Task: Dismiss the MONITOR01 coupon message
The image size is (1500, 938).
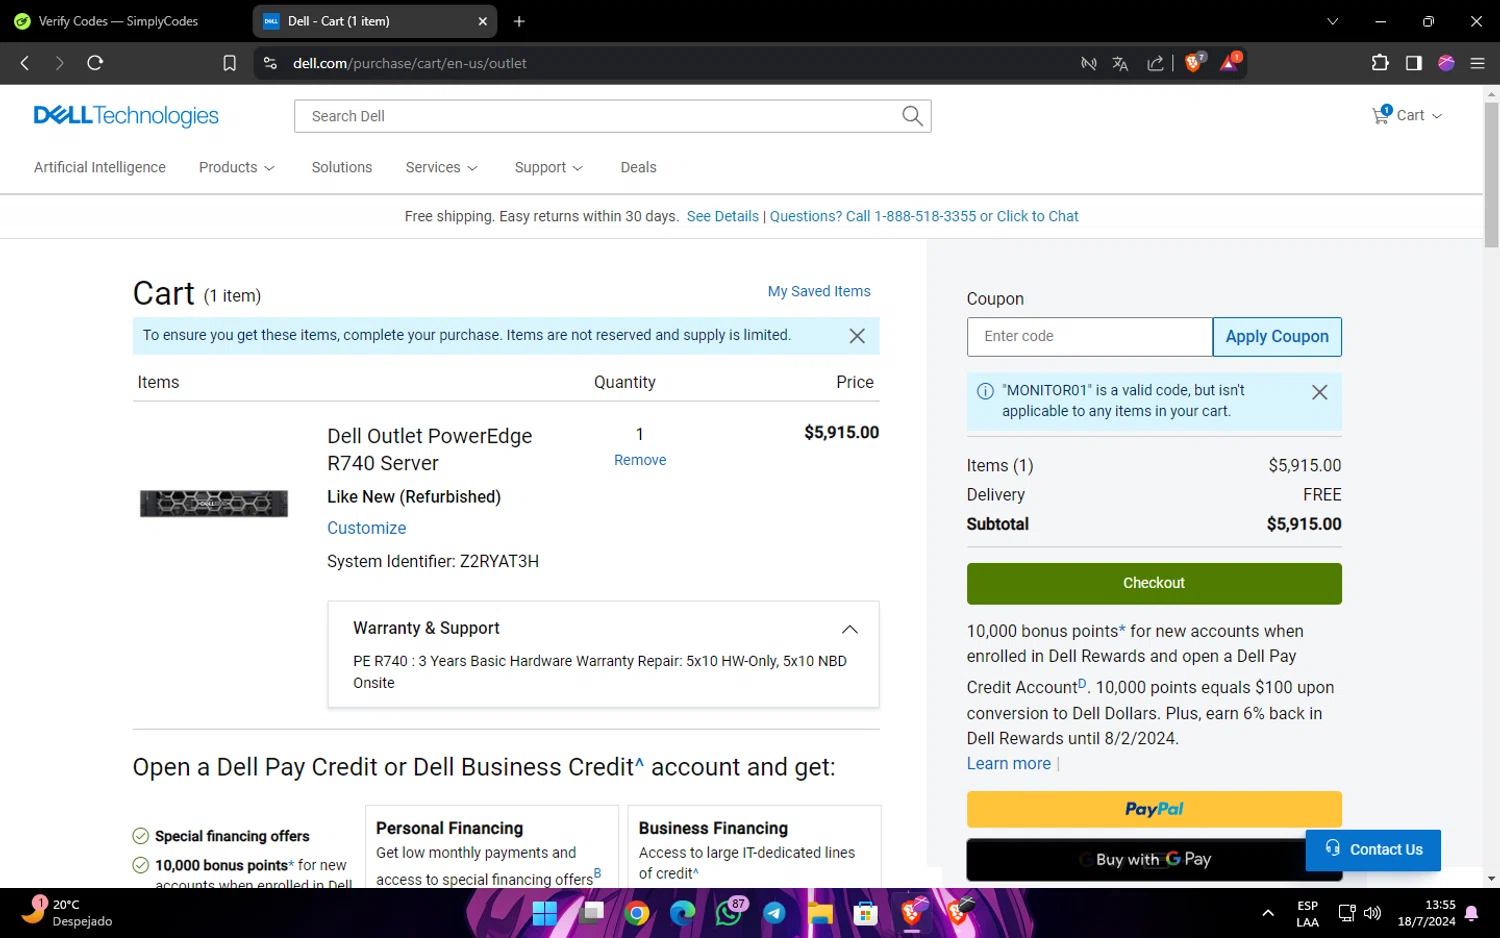Action: click(x=1319, y=392)
